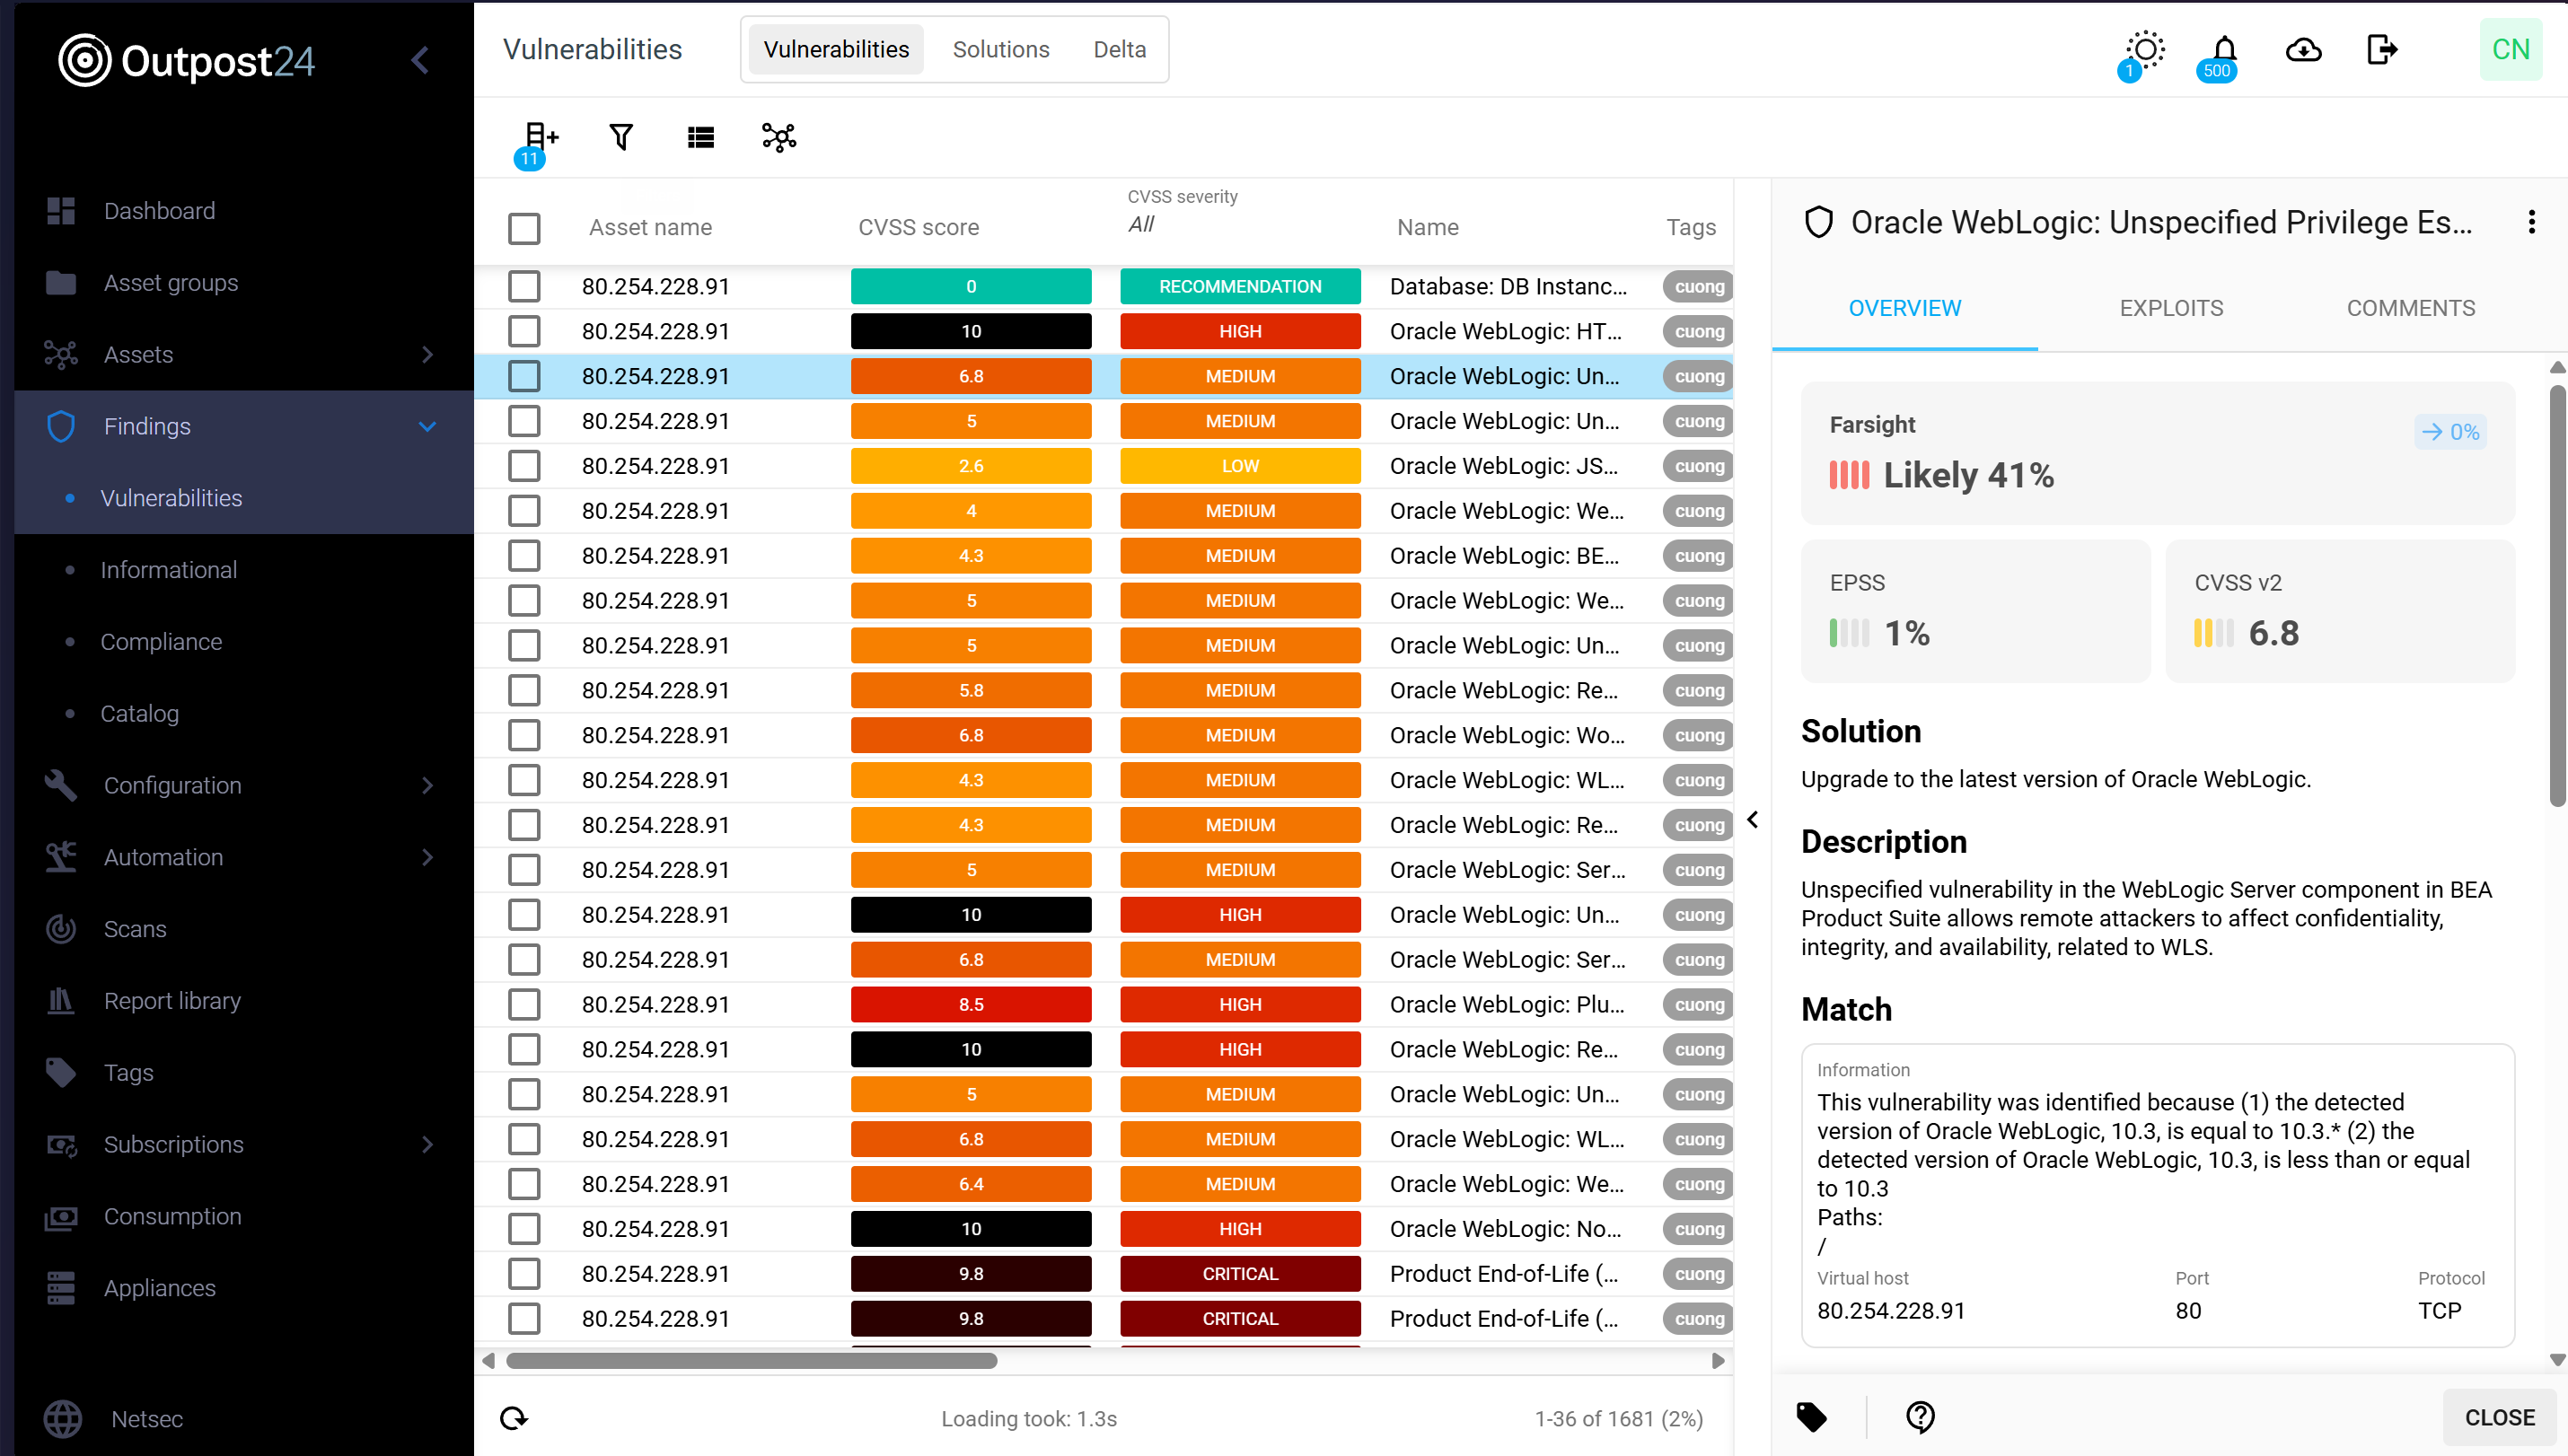Open Informational under Findings
This screenshot has width=2568, height=1456.
point(168,570)
